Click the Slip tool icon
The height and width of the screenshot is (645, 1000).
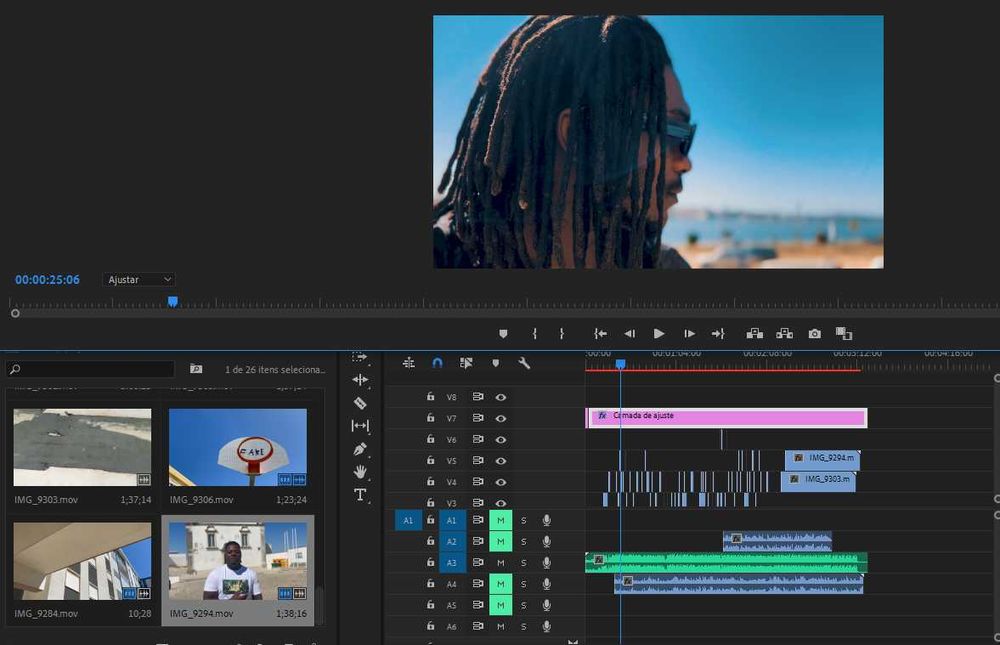point(360,426)
